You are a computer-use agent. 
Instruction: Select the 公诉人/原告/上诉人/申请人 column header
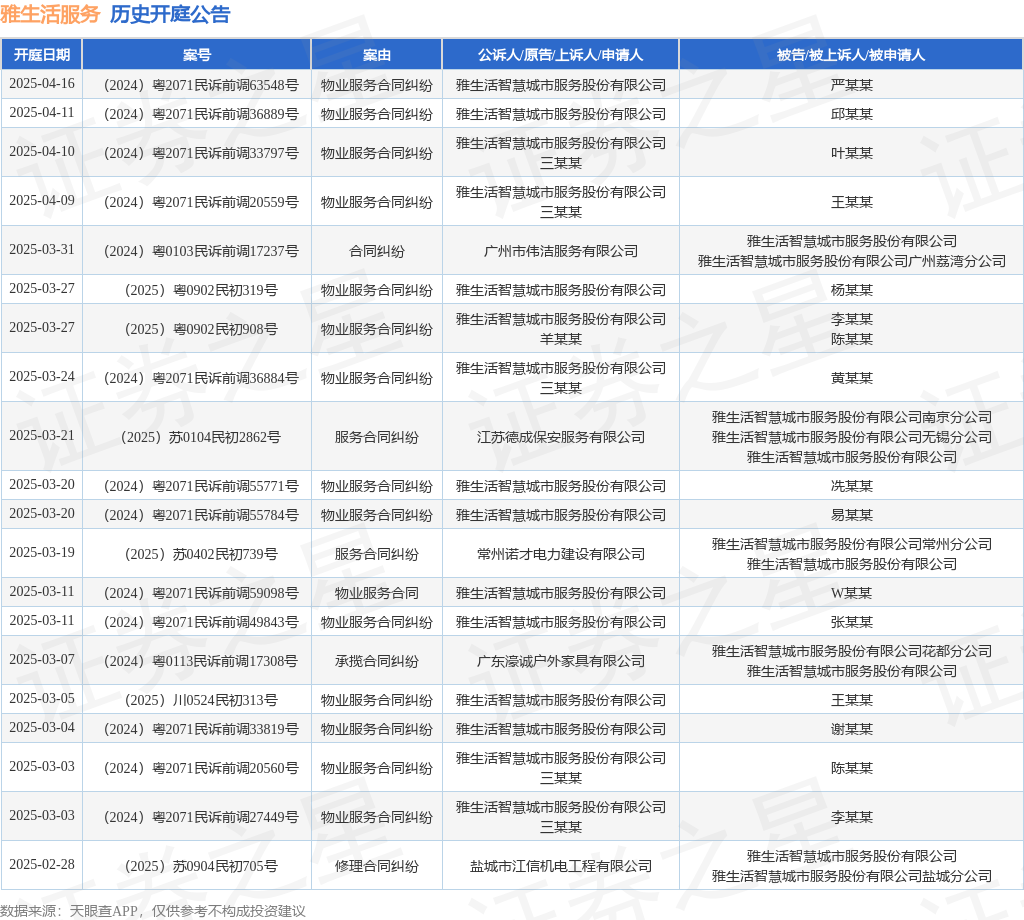click(x=560, y=55)
